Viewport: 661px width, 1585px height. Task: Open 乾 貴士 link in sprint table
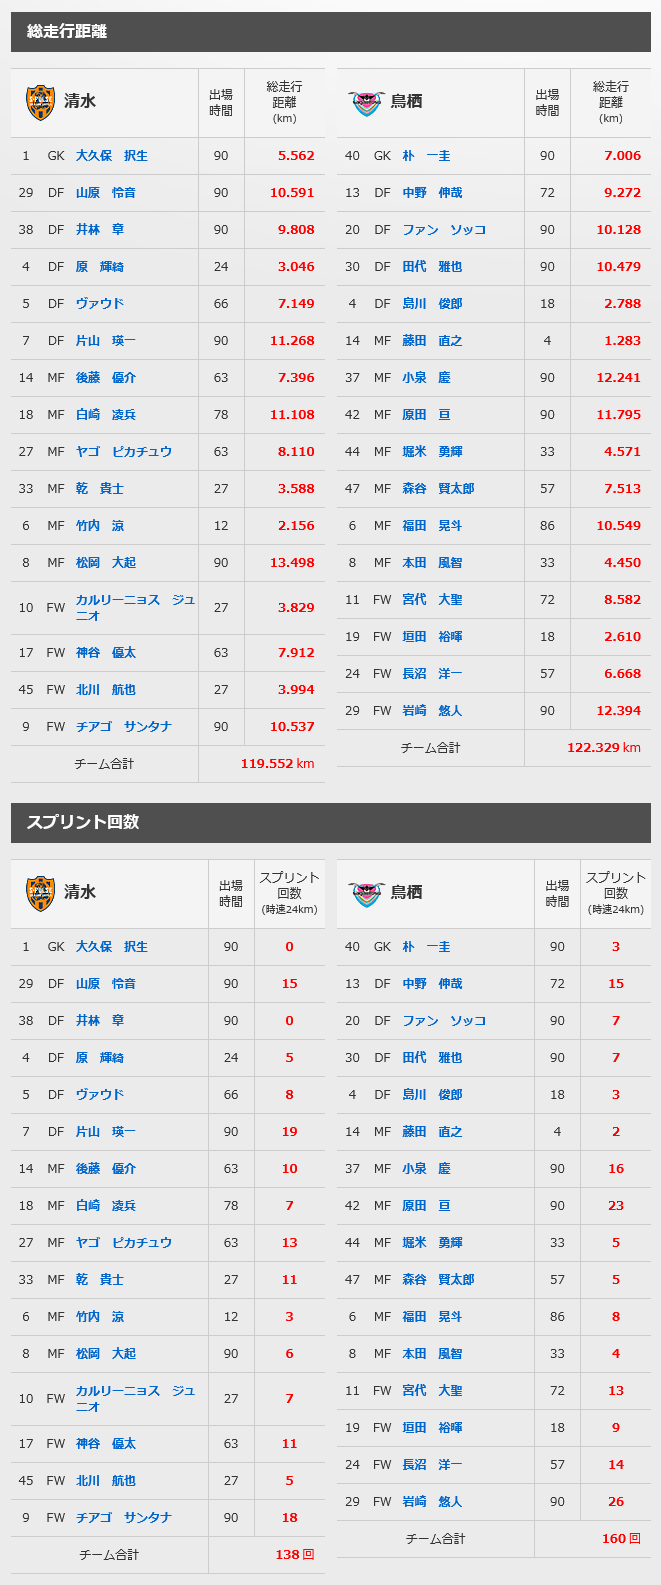point(100,1280)
